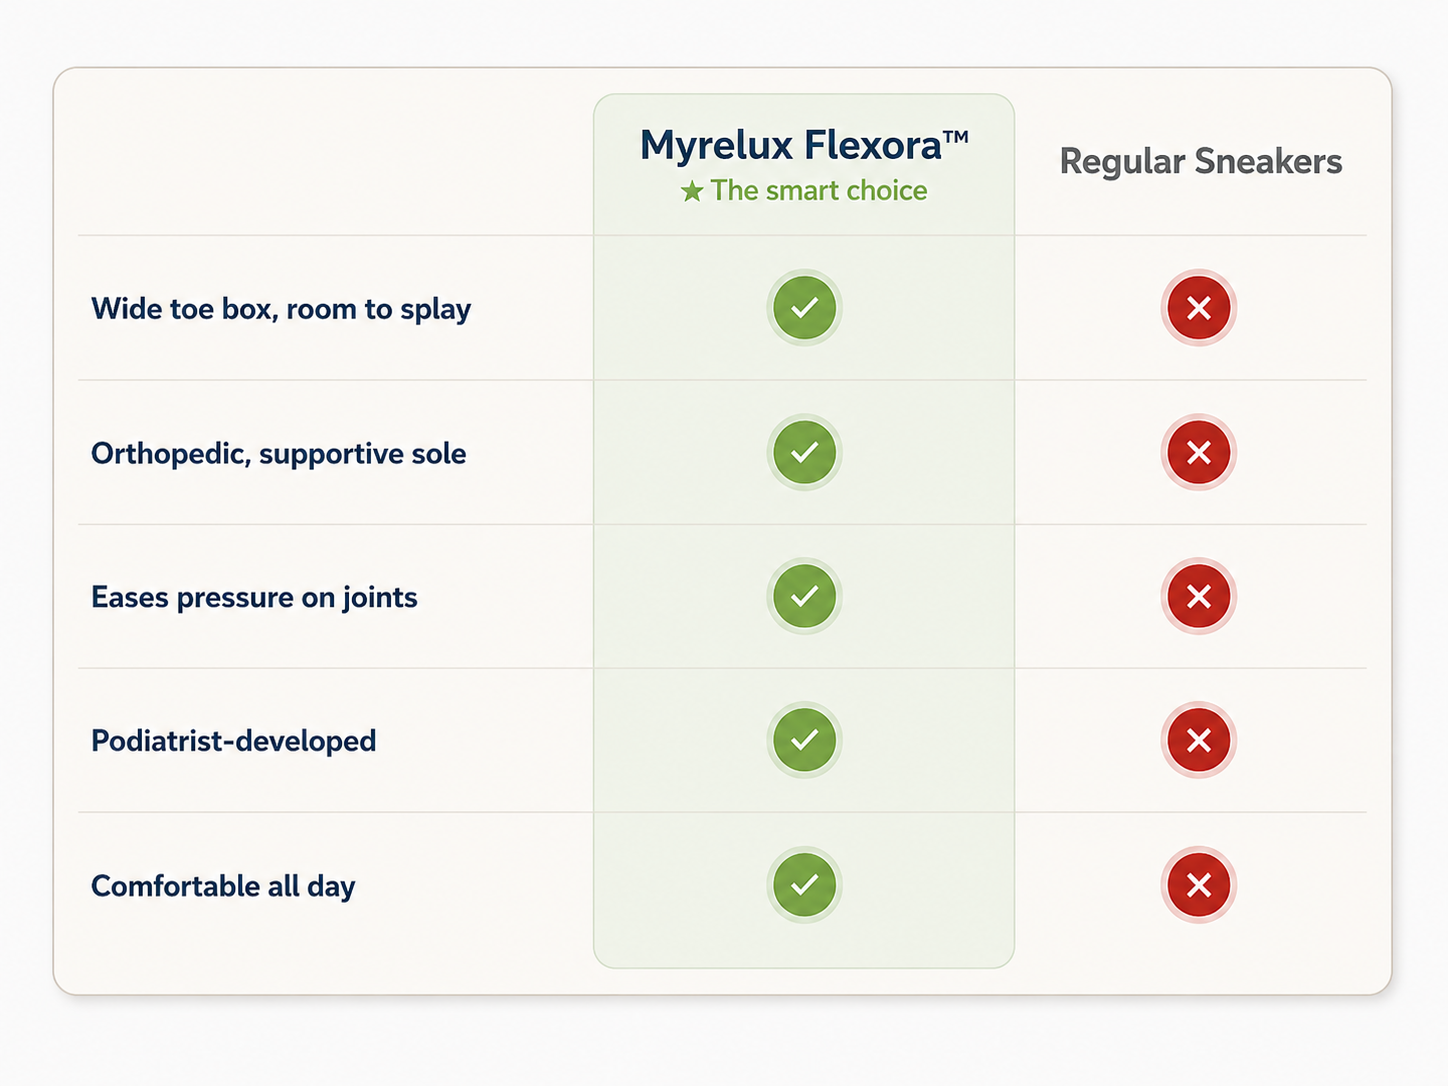
Task: Click red X for Eases pressure on joints
Action: pos(1199,596)
